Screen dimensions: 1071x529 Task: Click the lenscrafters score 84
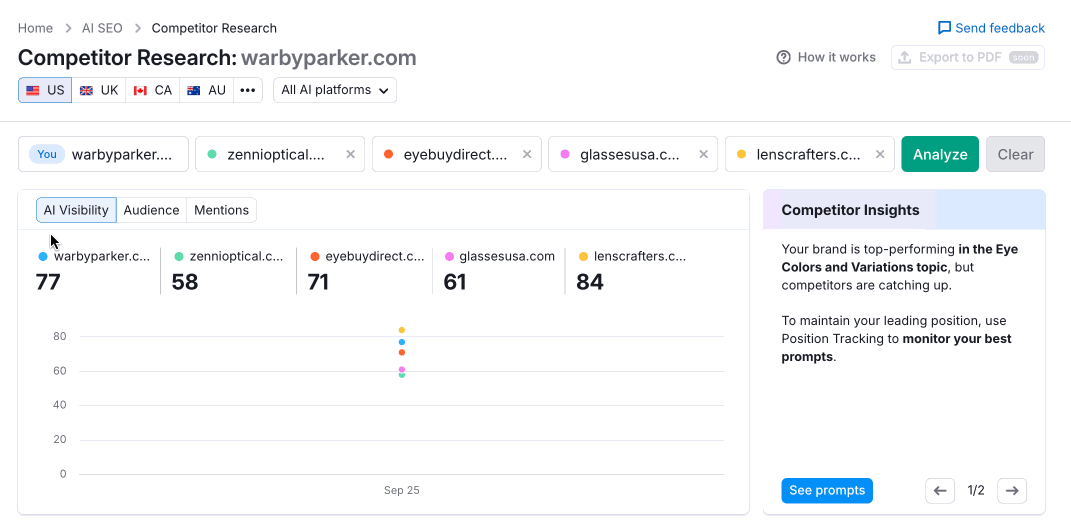point(590,282)
